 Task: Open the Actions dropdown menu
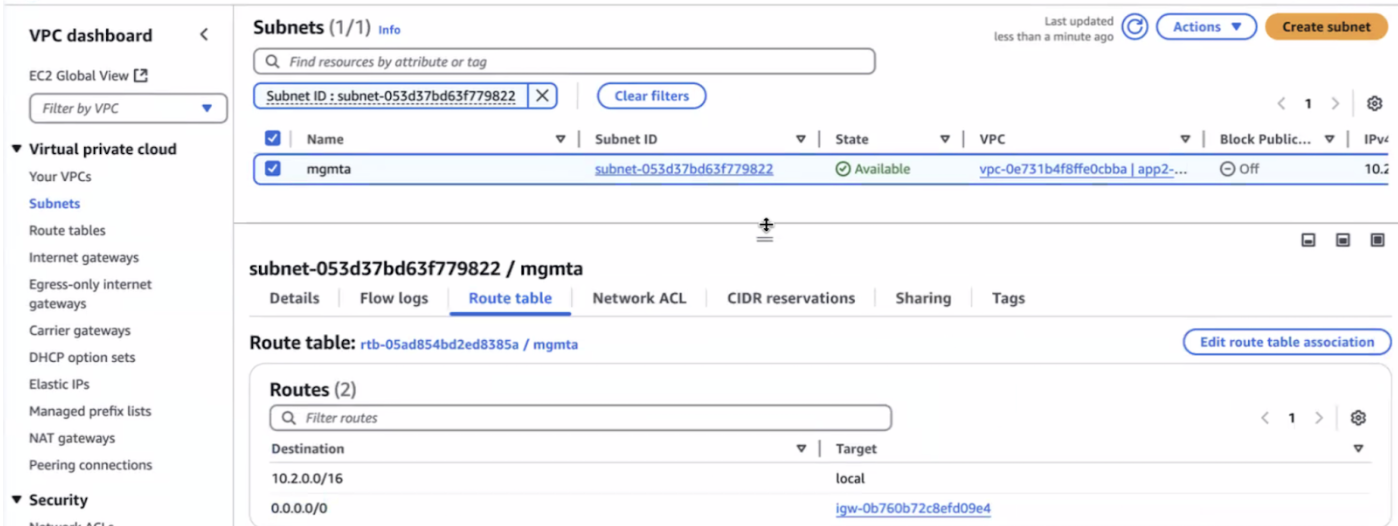(1206, 27)
